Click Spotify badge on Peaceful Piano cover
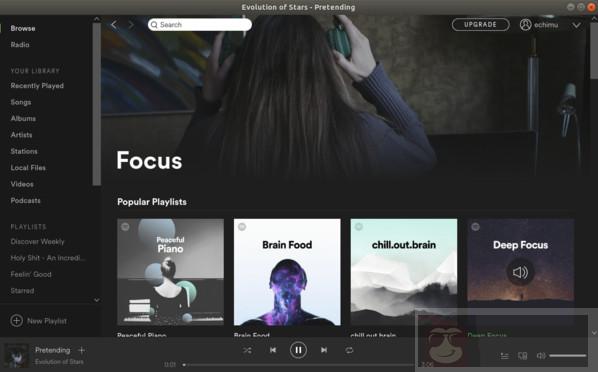 (125, 227)
